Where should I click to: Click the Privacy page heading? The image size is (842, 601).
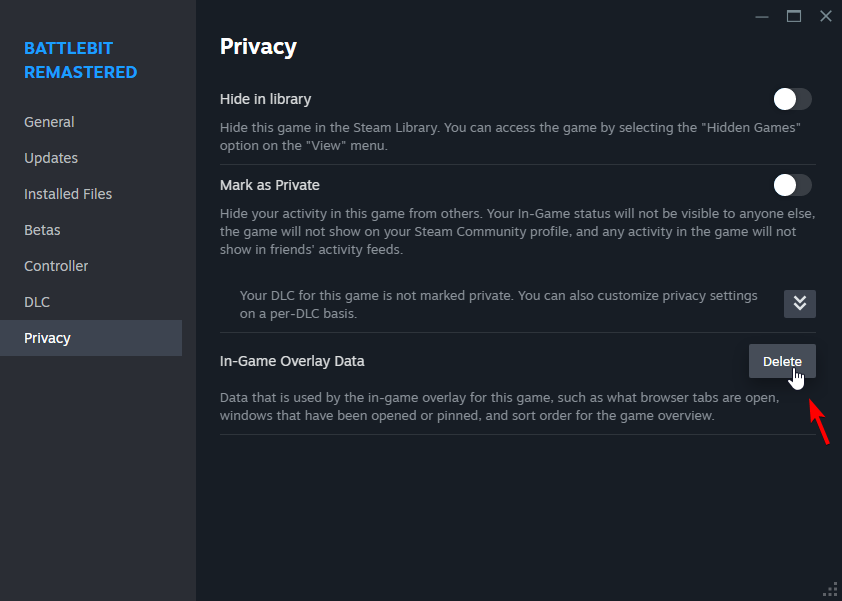(x=258, y=46)
